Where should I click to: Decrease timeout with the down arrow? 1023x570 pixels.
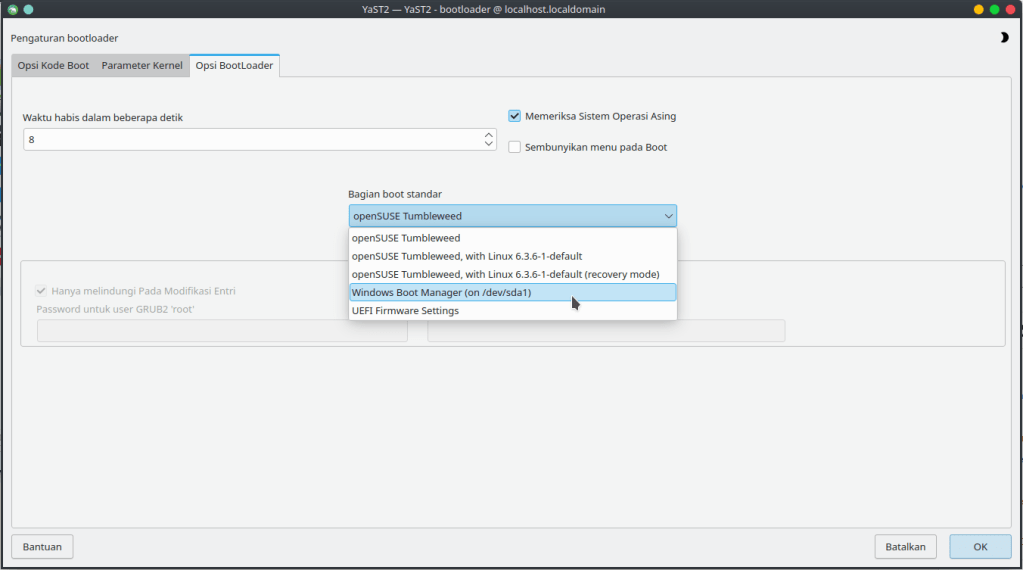click(489, 144)
